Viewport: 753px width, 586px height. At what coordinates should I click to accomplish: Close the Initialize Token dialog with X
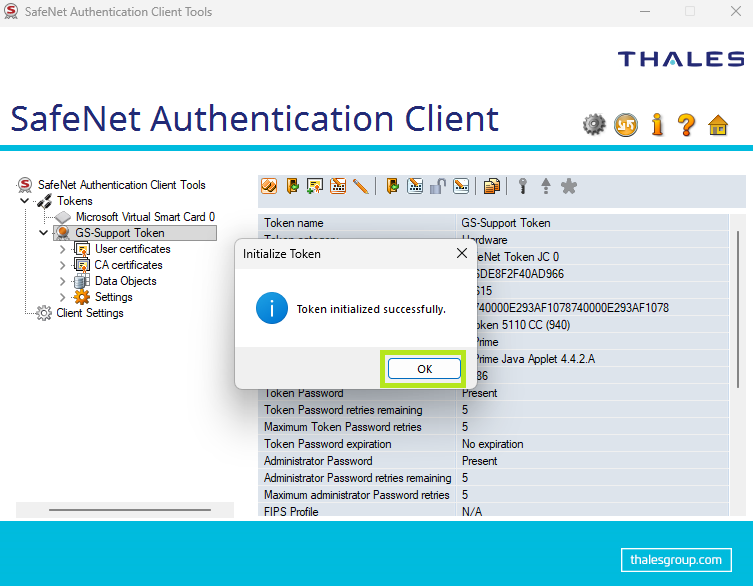(462, 253)
